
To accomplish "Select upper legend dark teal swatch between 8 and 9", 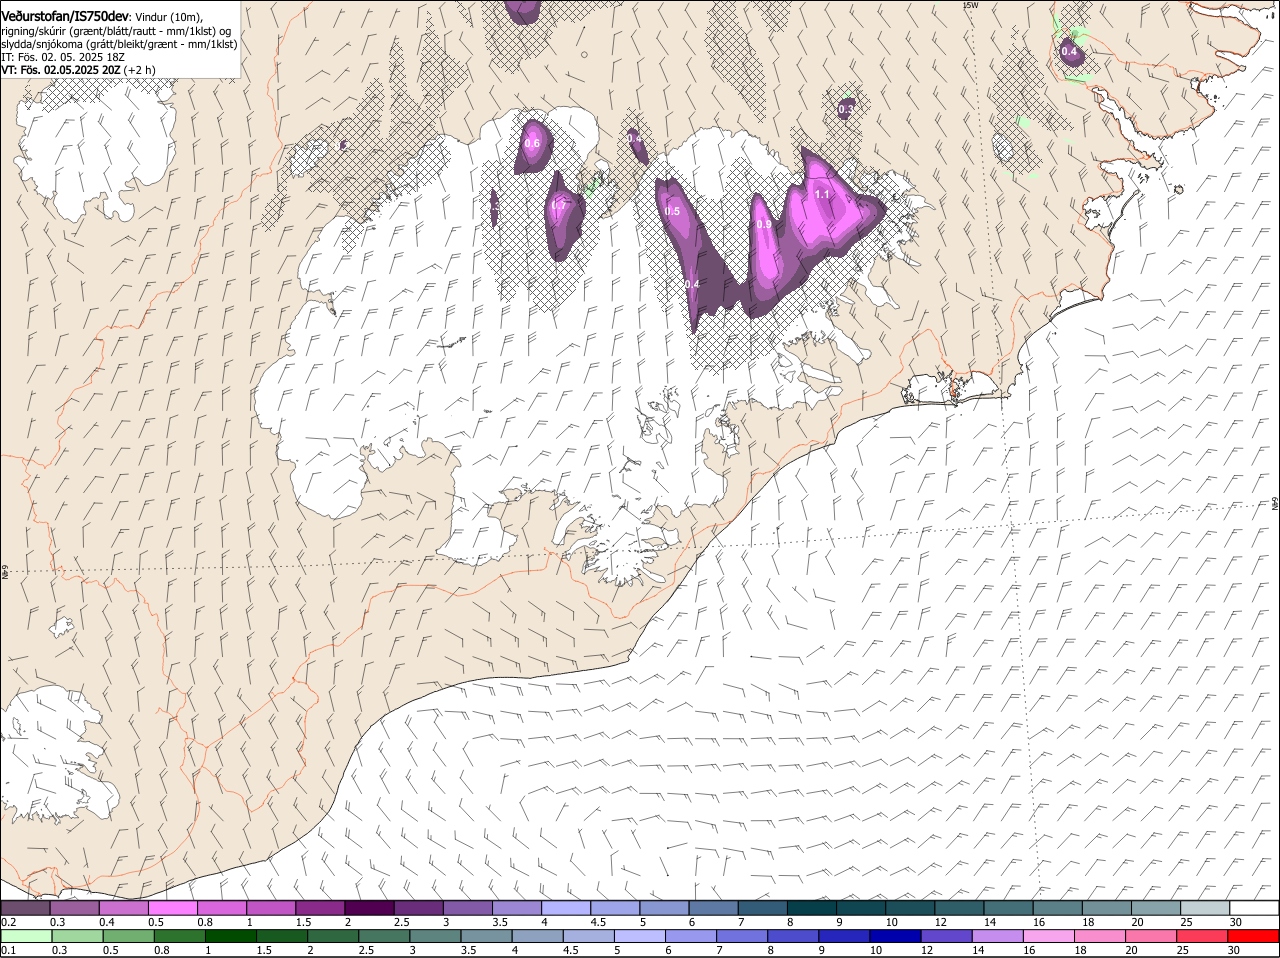I will pos(812,908).
